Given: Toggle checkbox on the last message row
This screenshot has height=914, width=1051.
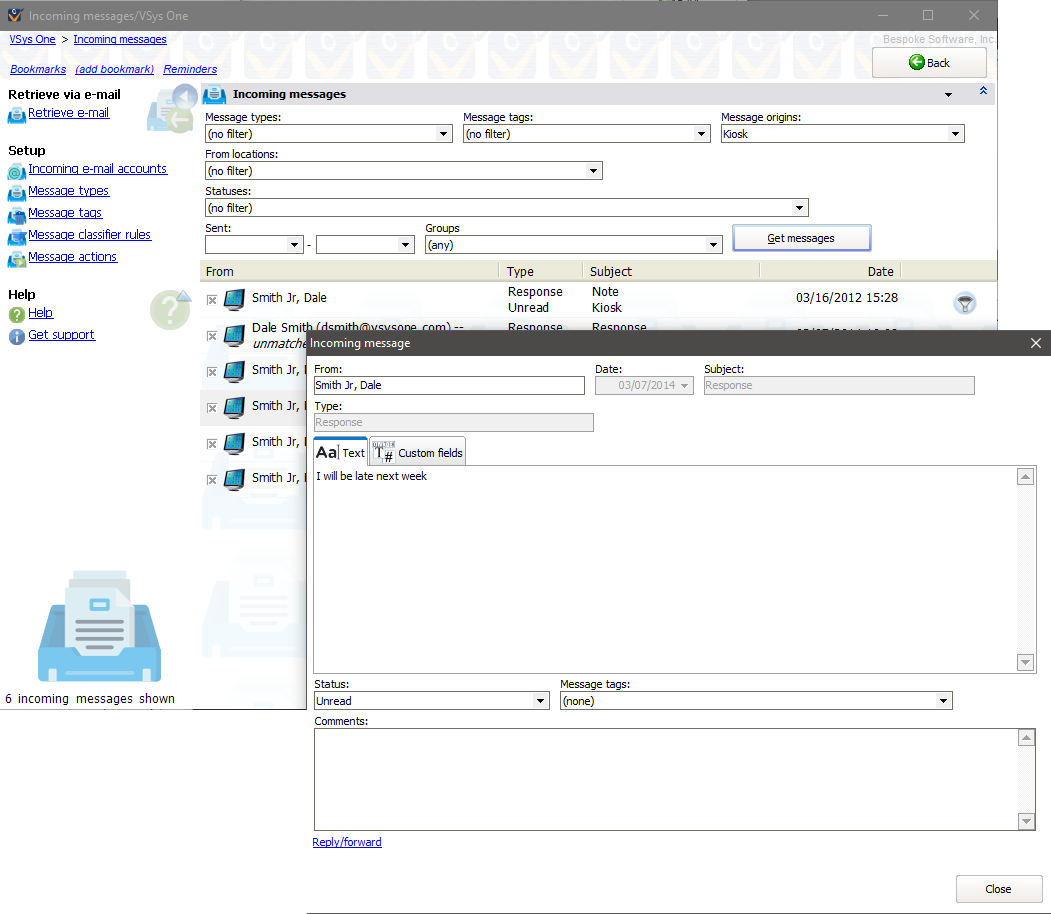Looking at the screenshot, I should [x=211, y=480].
